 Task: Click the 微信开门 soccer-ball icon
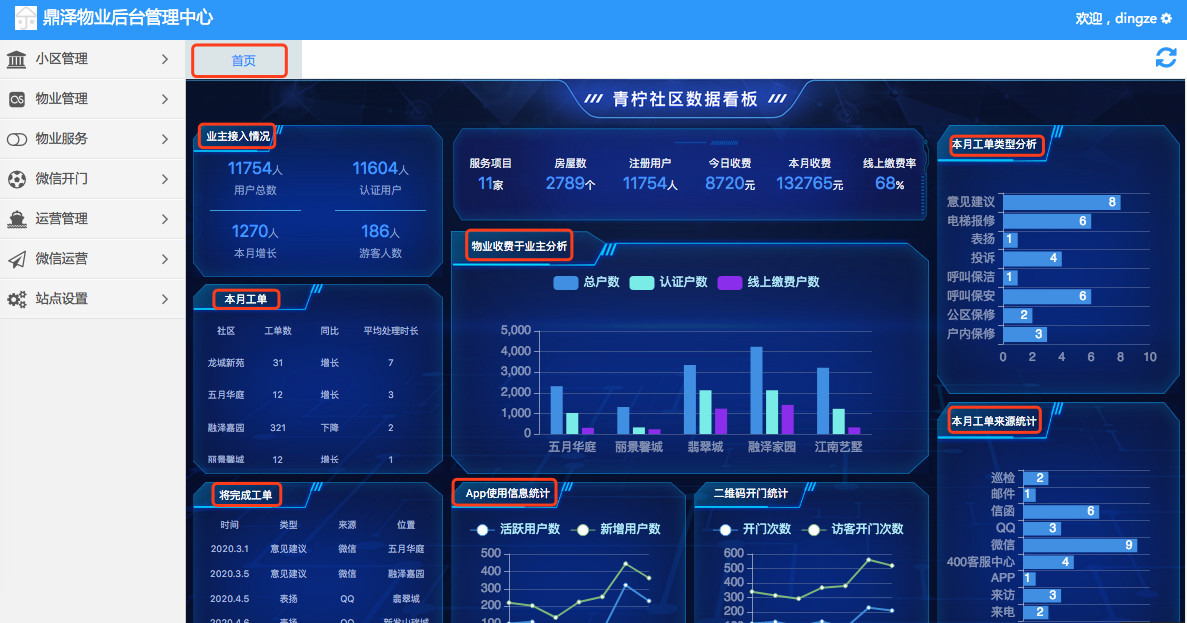[17, 179]
